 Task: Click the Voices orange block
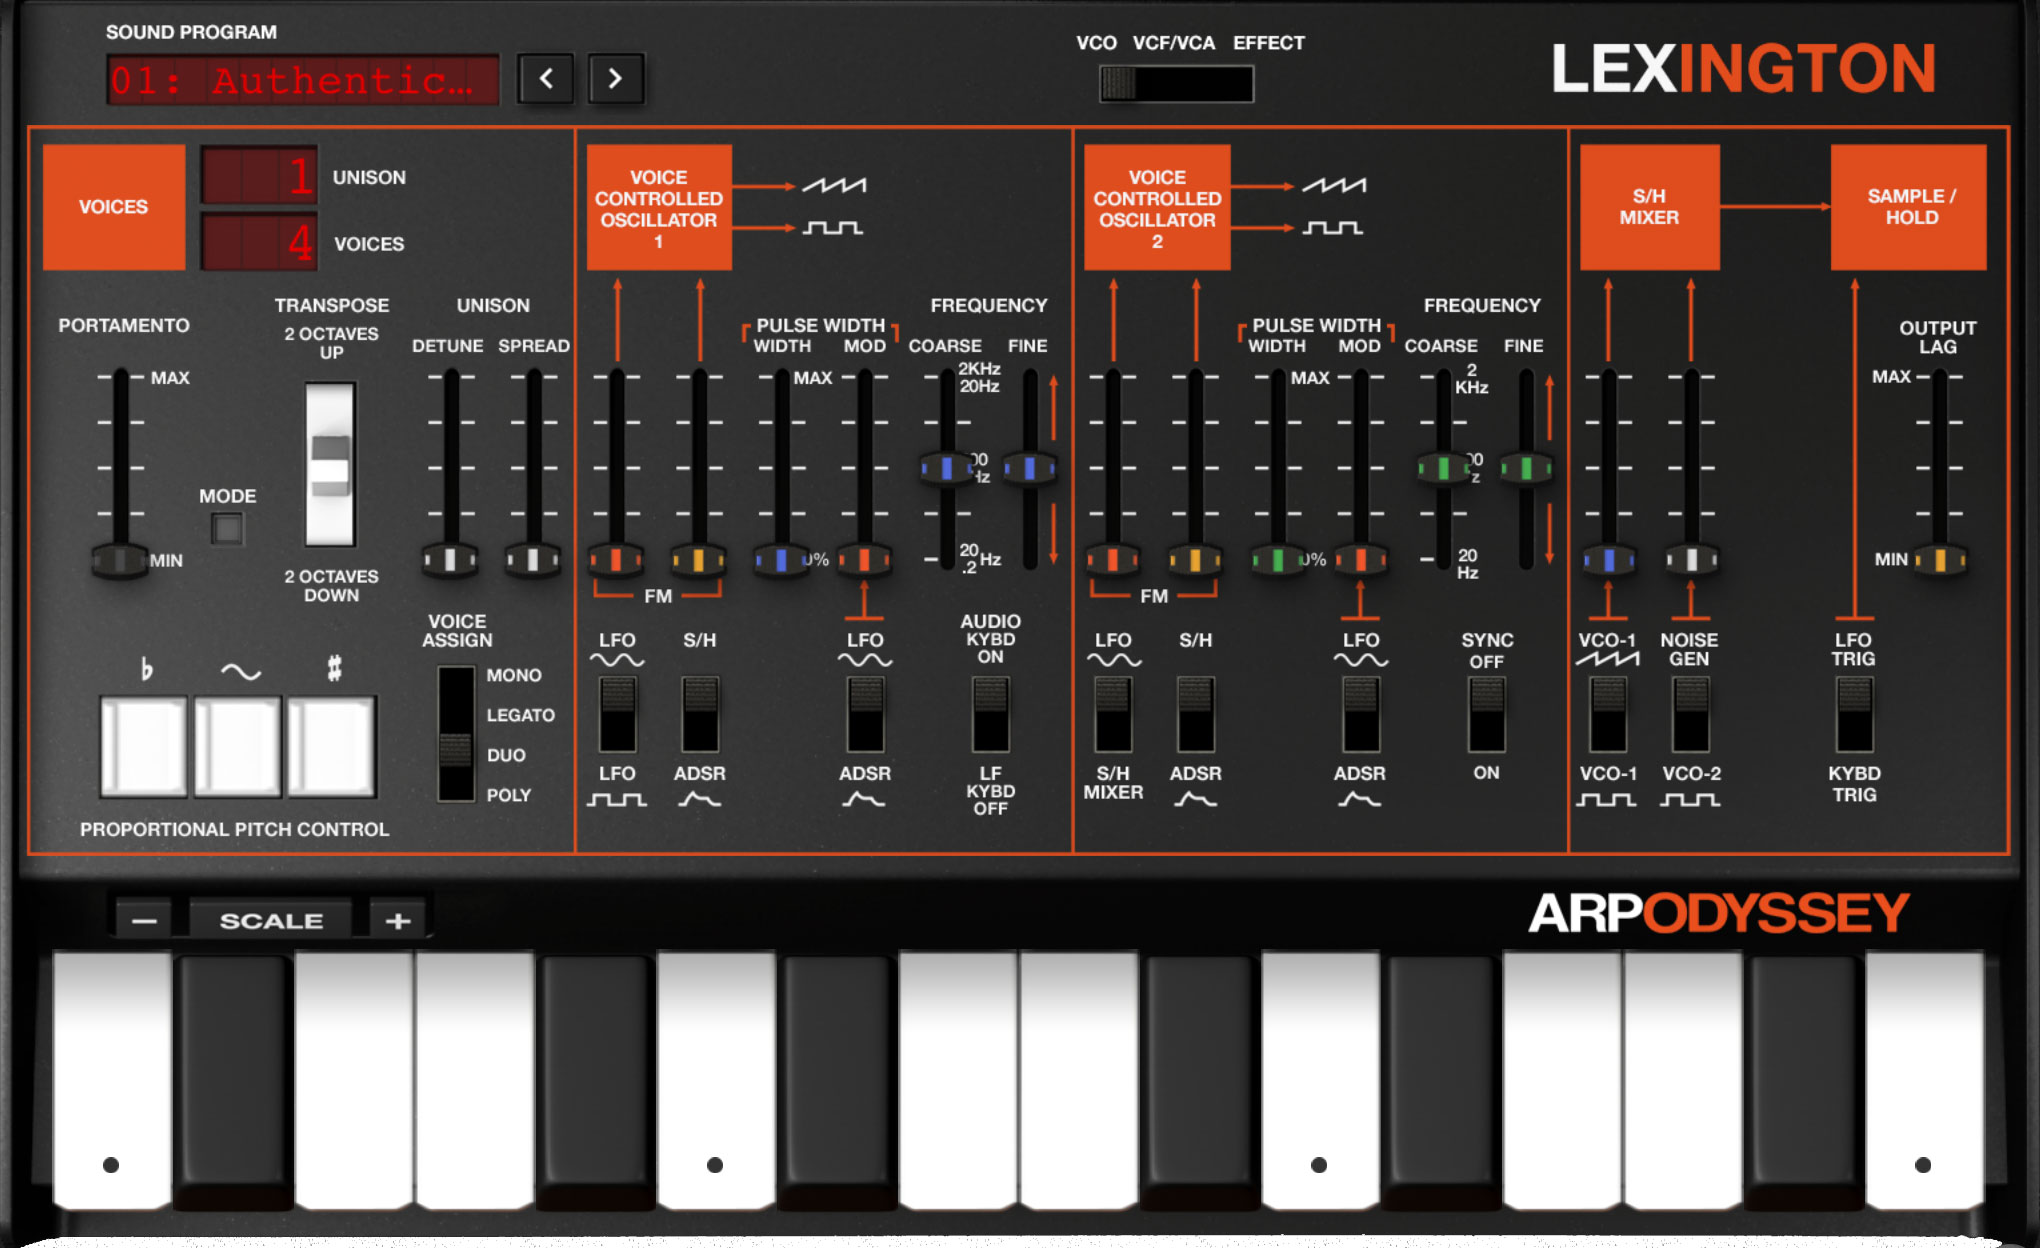pyautogui.click(x=114, y=207)
